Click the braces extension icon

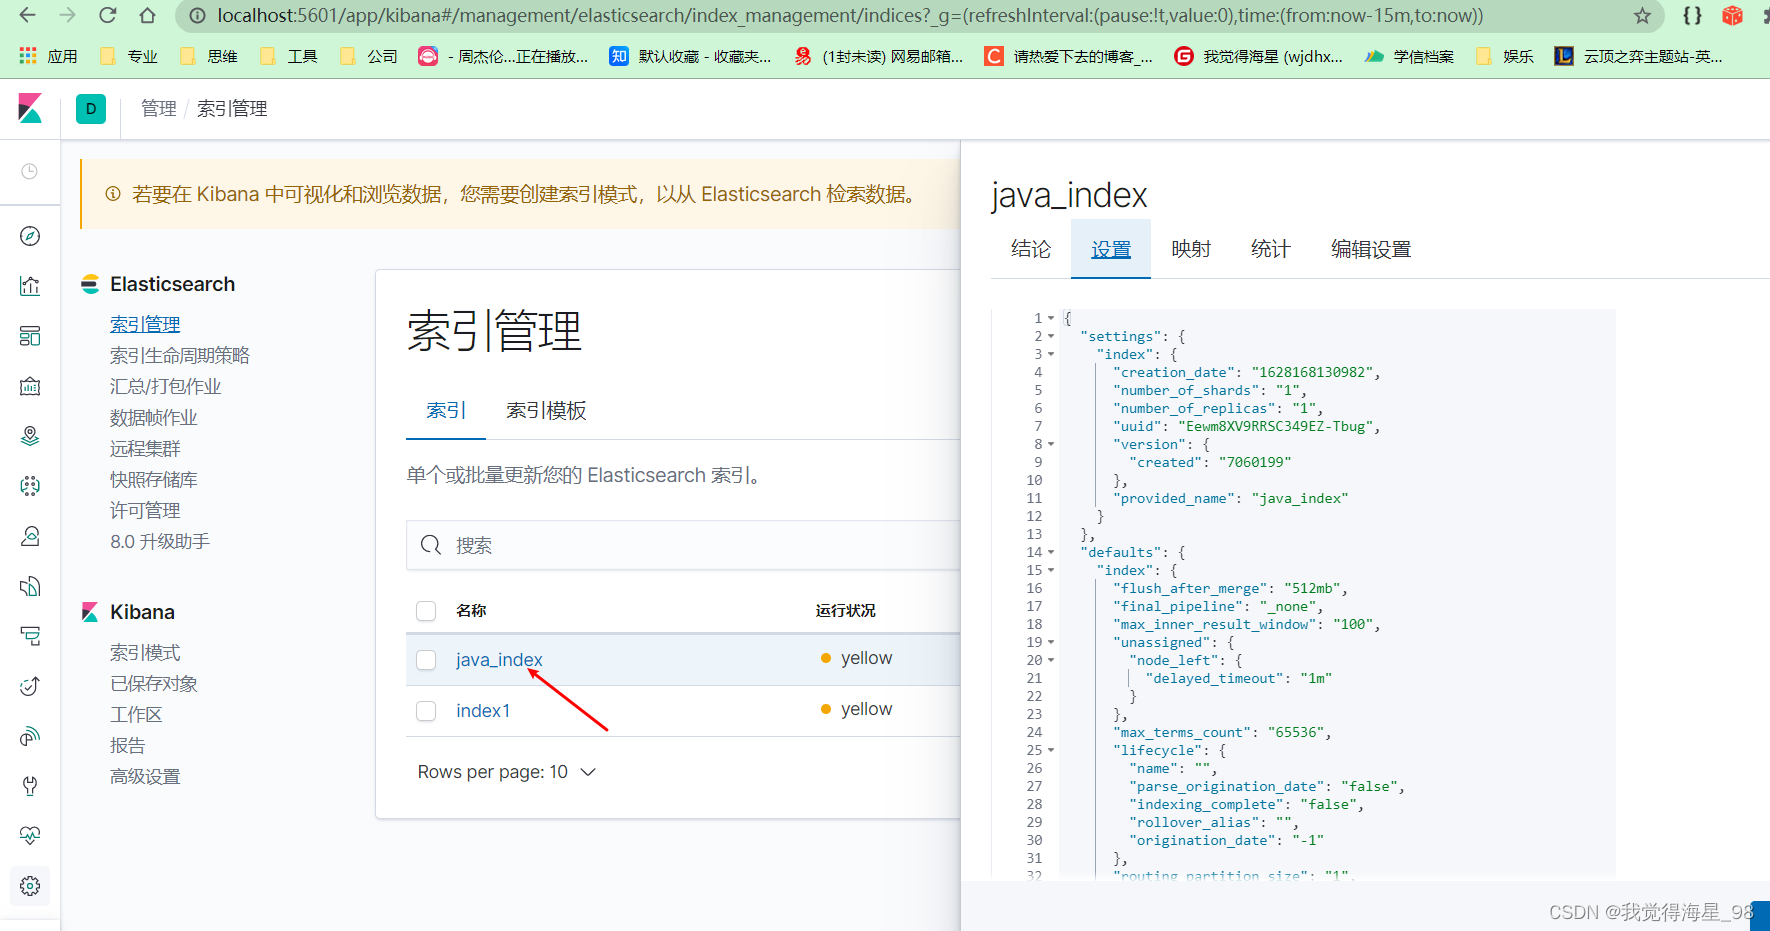coord(1692,16)
